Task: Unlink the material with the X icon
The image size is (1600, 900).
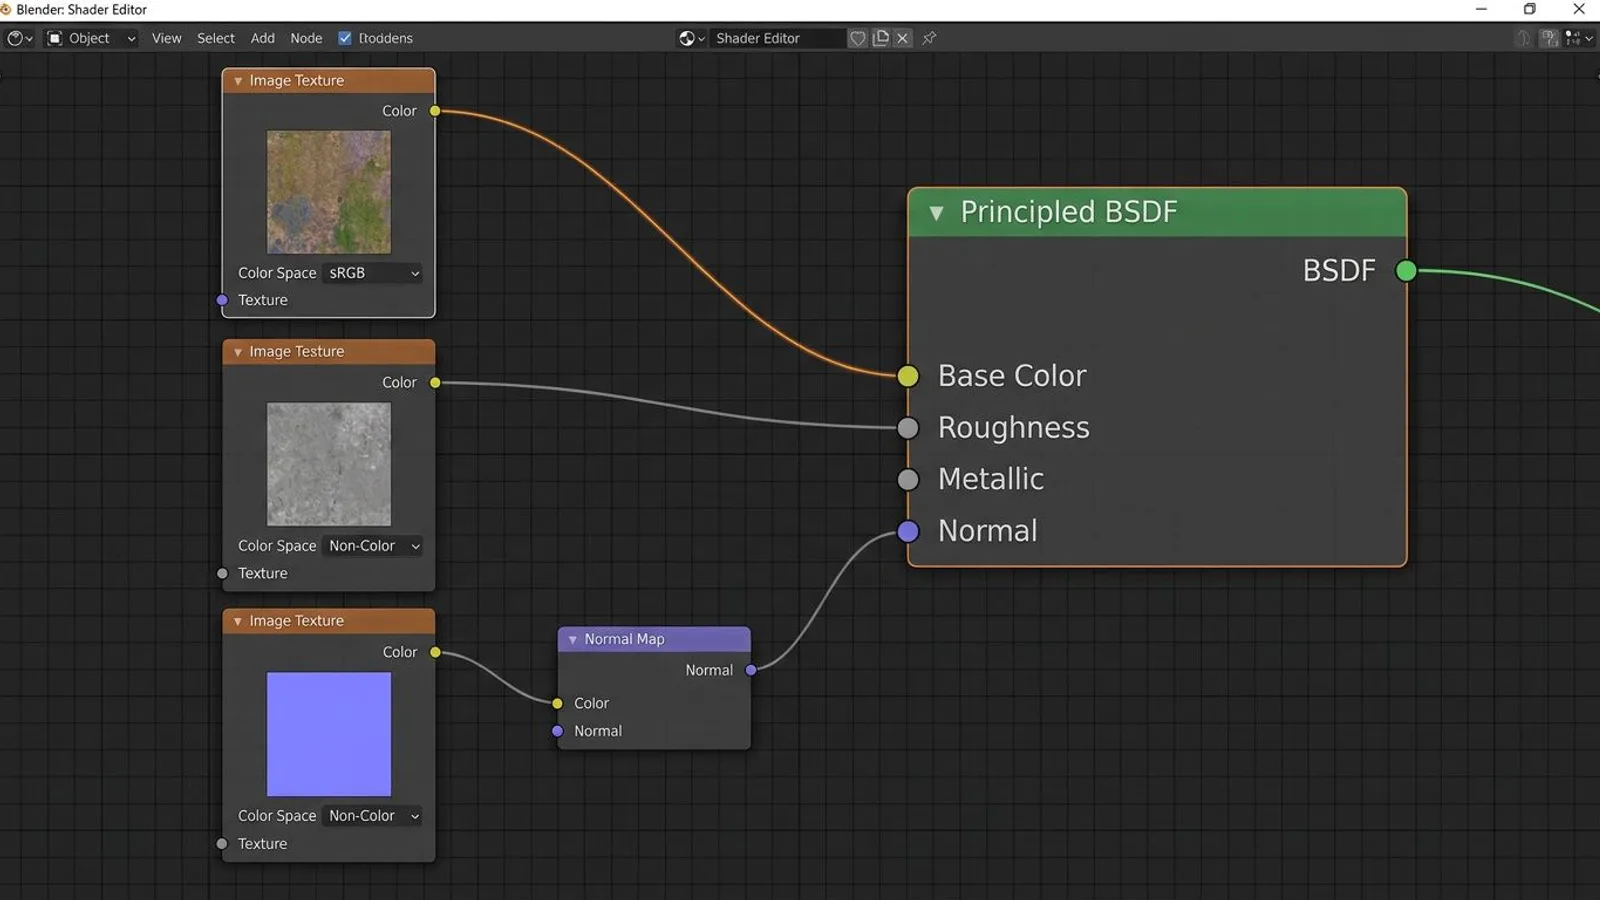Action: coord(903,38)
